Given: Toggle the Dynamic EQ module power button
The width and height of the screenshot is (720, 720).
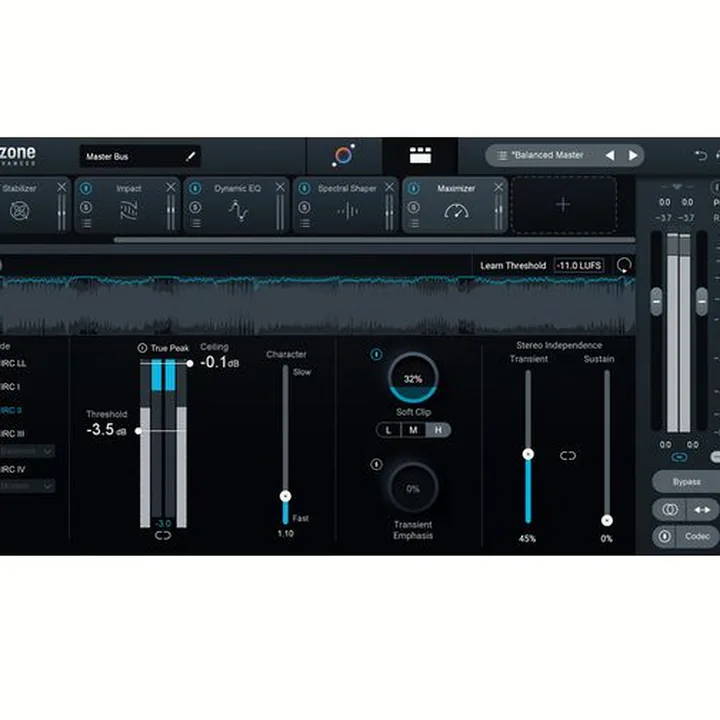Looking at the screenshot, I should pos(195,188).
